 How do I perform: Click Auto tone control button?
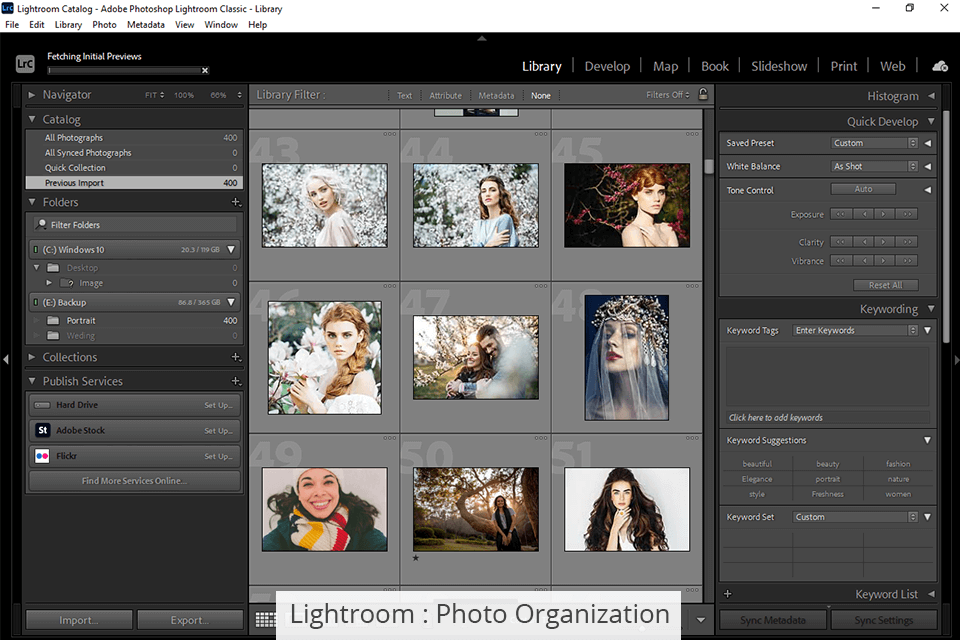(863, 189)
